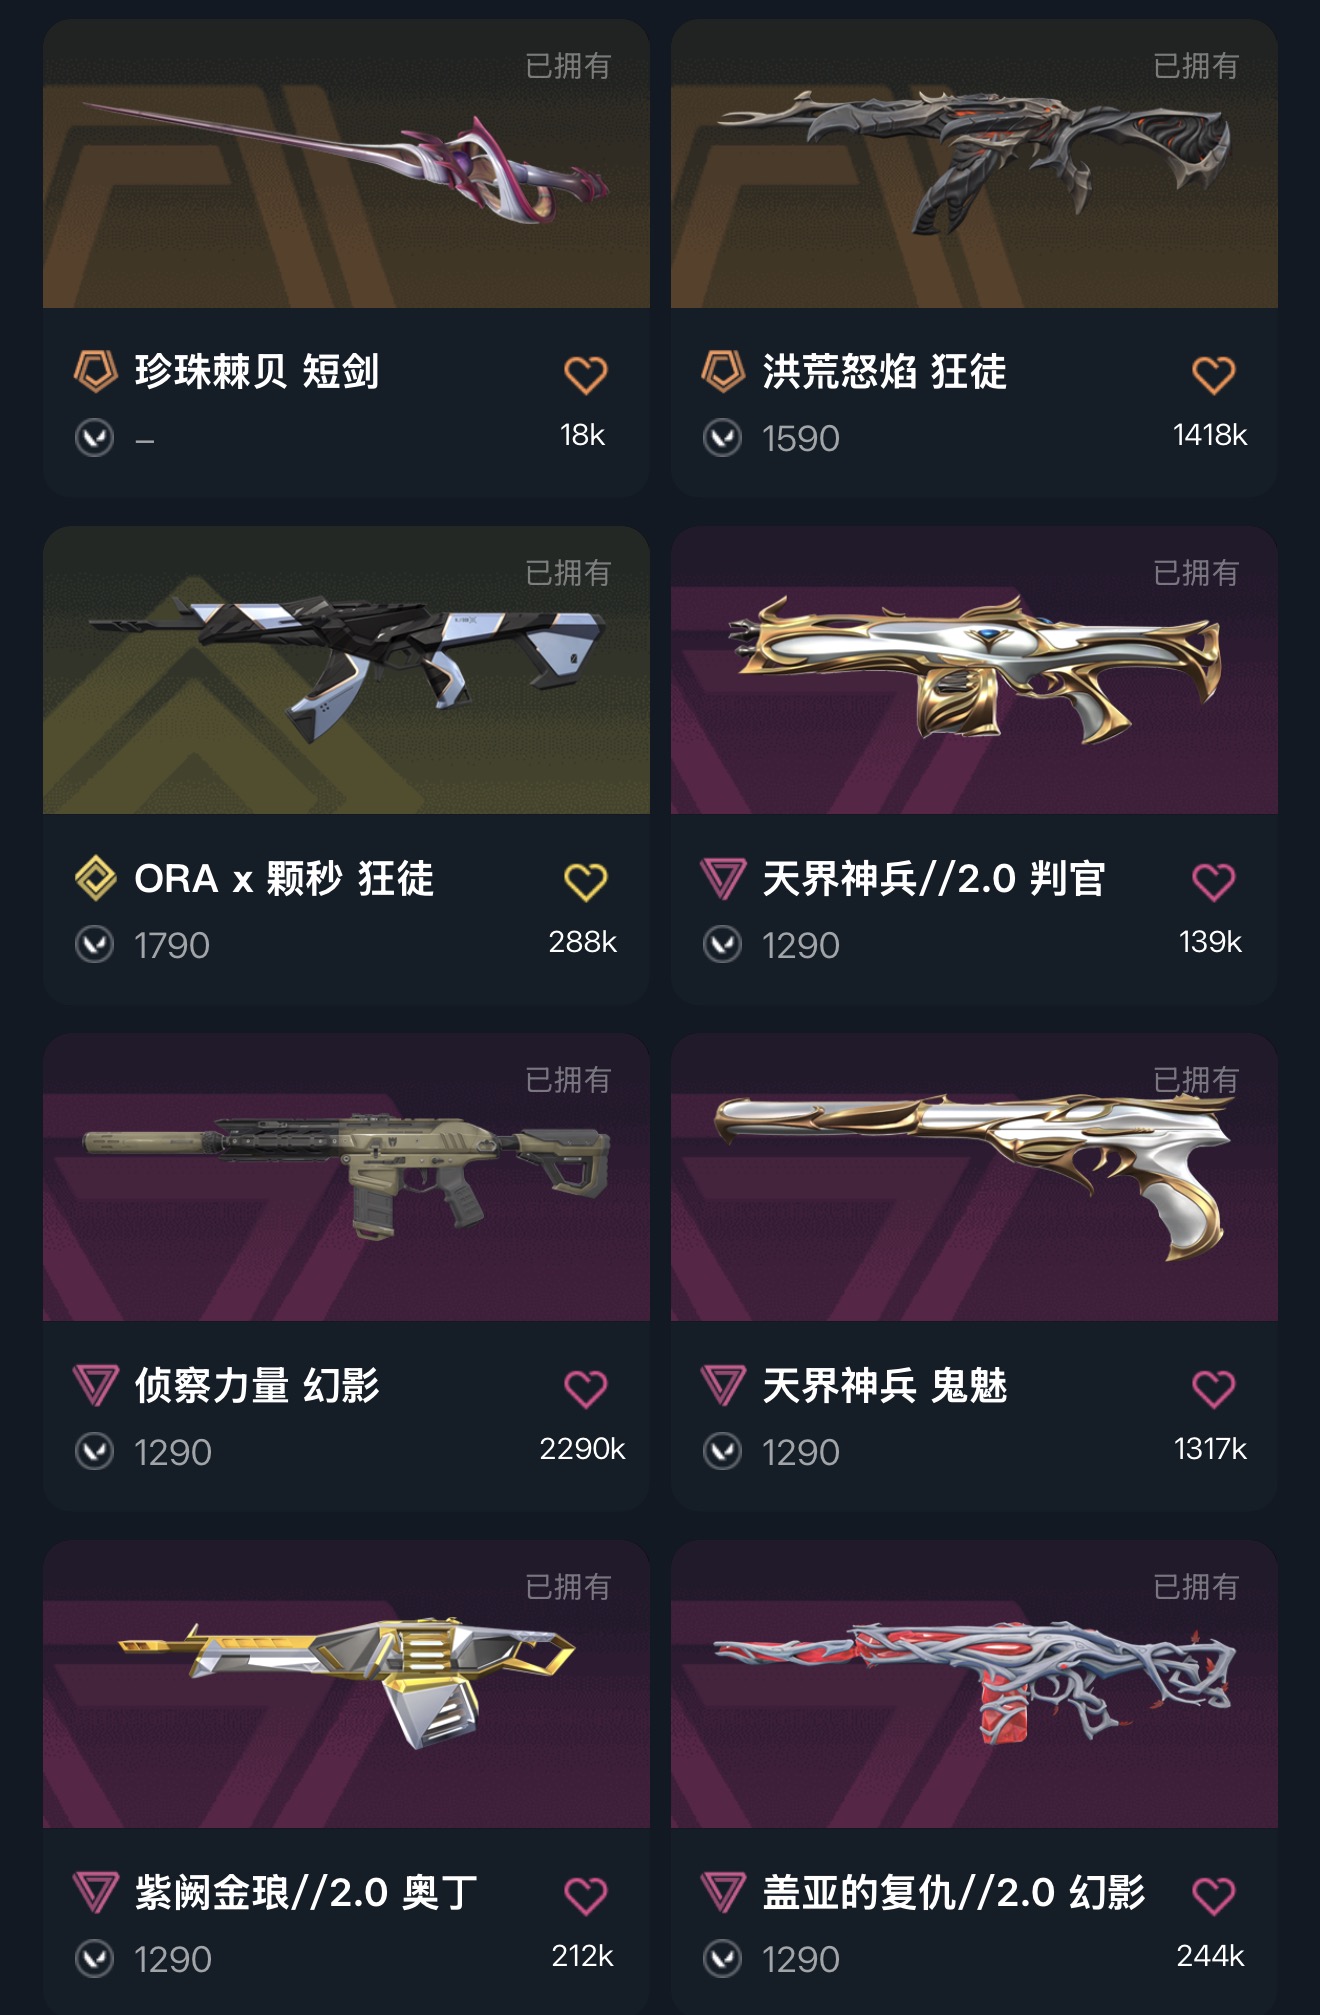Click pink triangle tier icon beside 天界神兵//2.0 判官
1320x2015 pixels.
[x=723, y=879]
